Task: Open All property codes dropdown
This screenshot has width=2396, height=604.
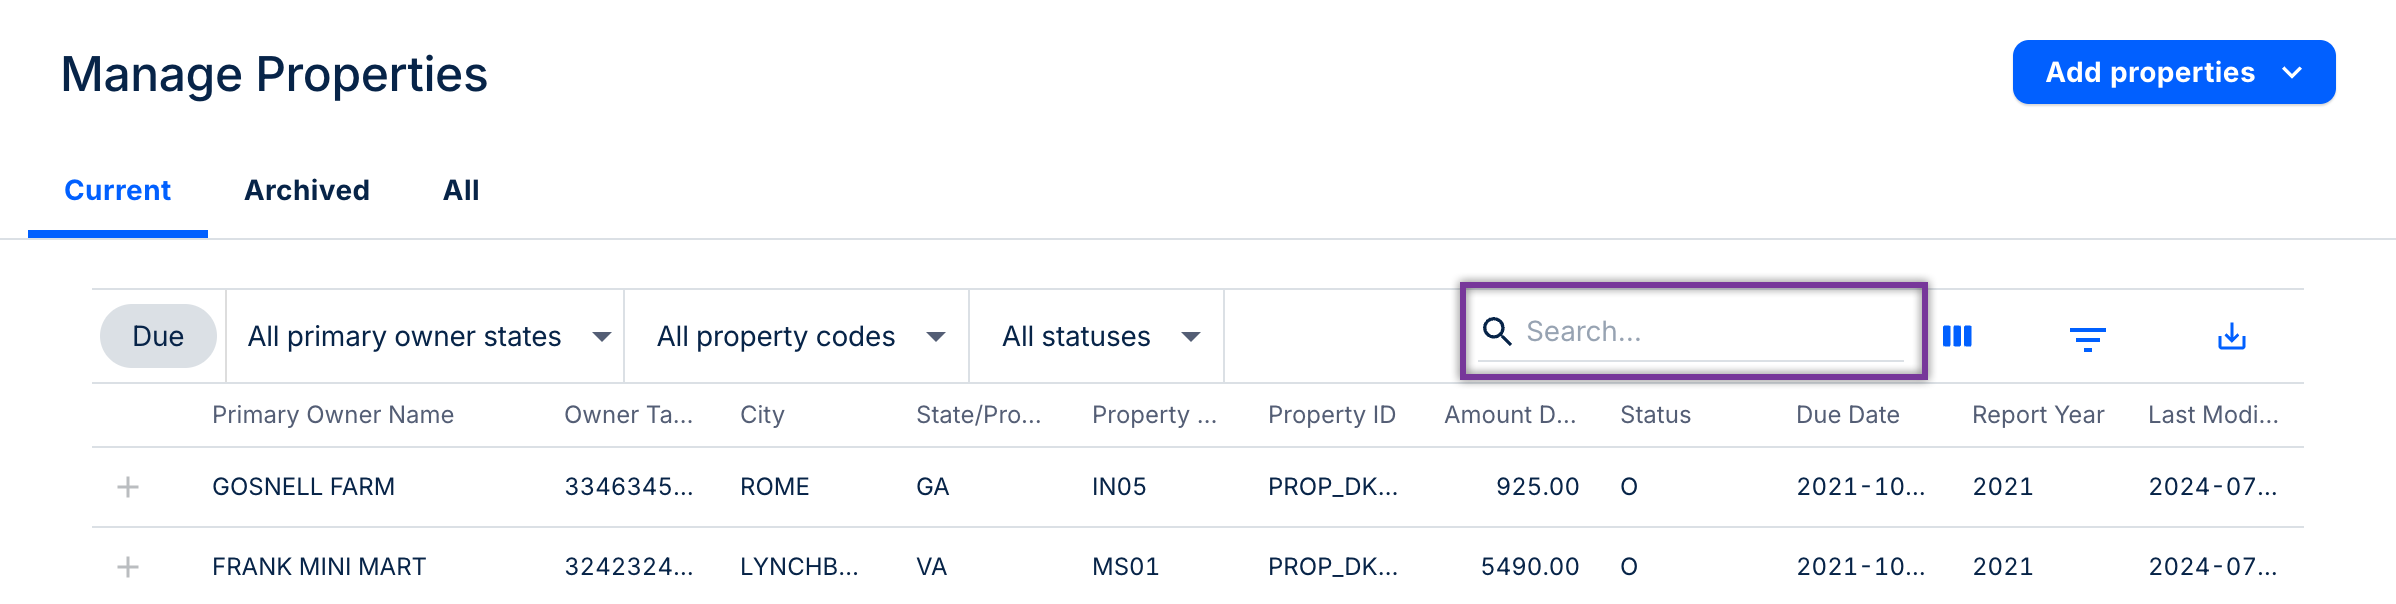Action: (x=800, y=336)
